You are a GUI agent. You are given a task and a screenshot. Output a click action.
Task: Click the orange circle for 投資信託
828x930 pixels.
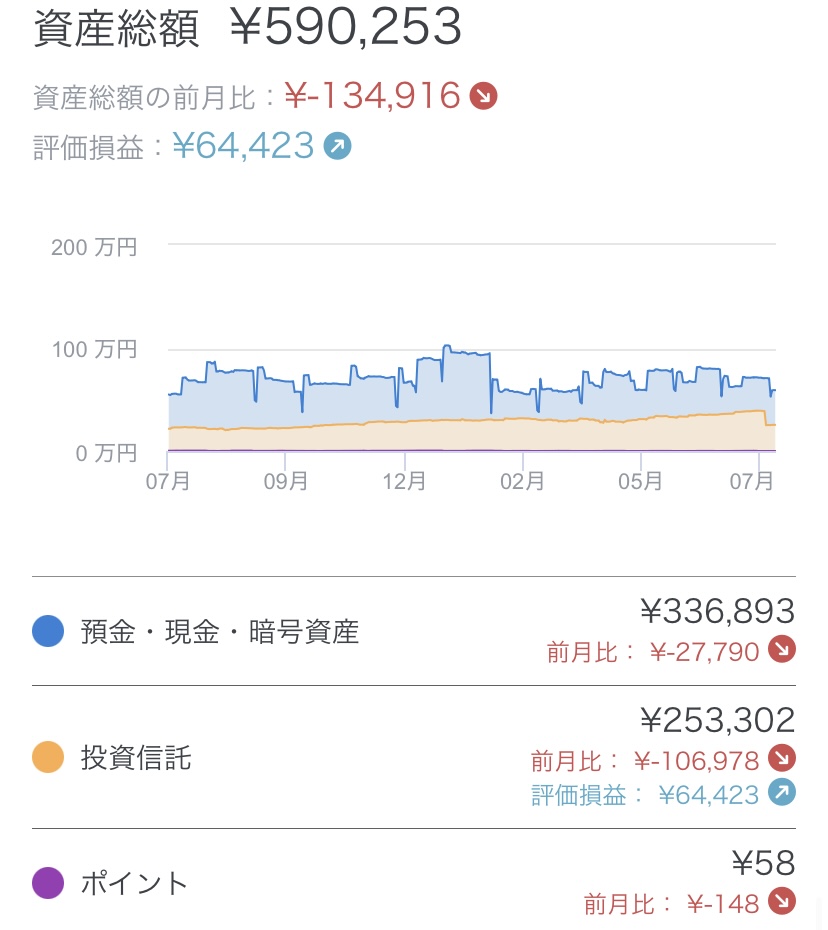(48, 758)
